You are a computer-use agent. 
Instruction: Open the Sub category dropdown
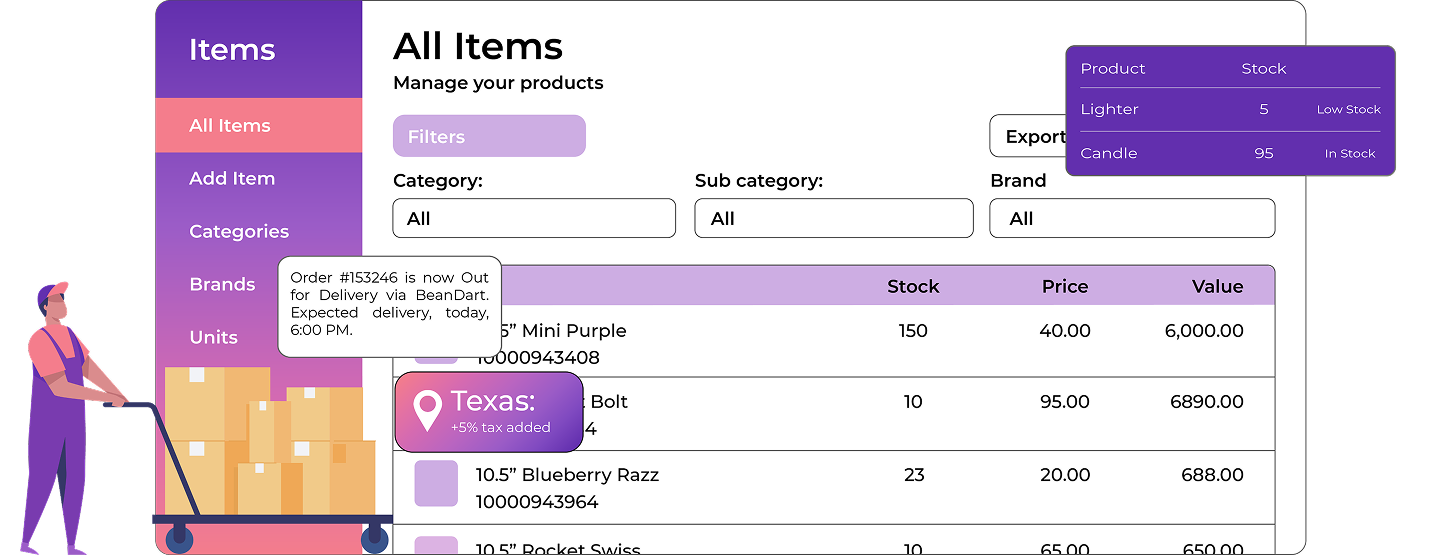833,219
